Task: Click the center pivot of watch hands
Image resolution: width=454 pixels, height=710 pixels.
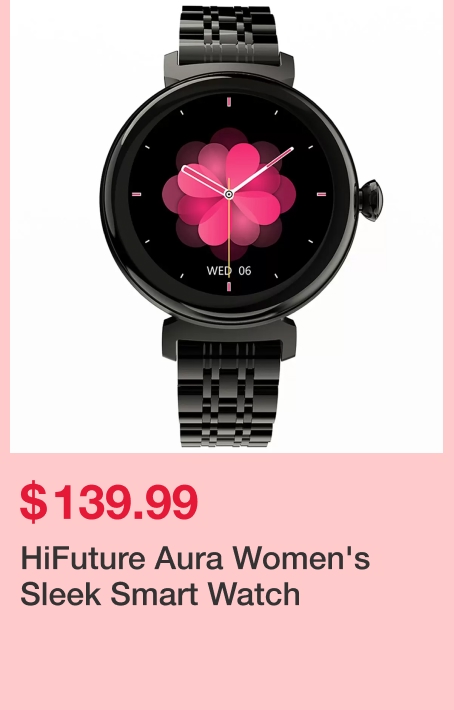Action: 229,195
